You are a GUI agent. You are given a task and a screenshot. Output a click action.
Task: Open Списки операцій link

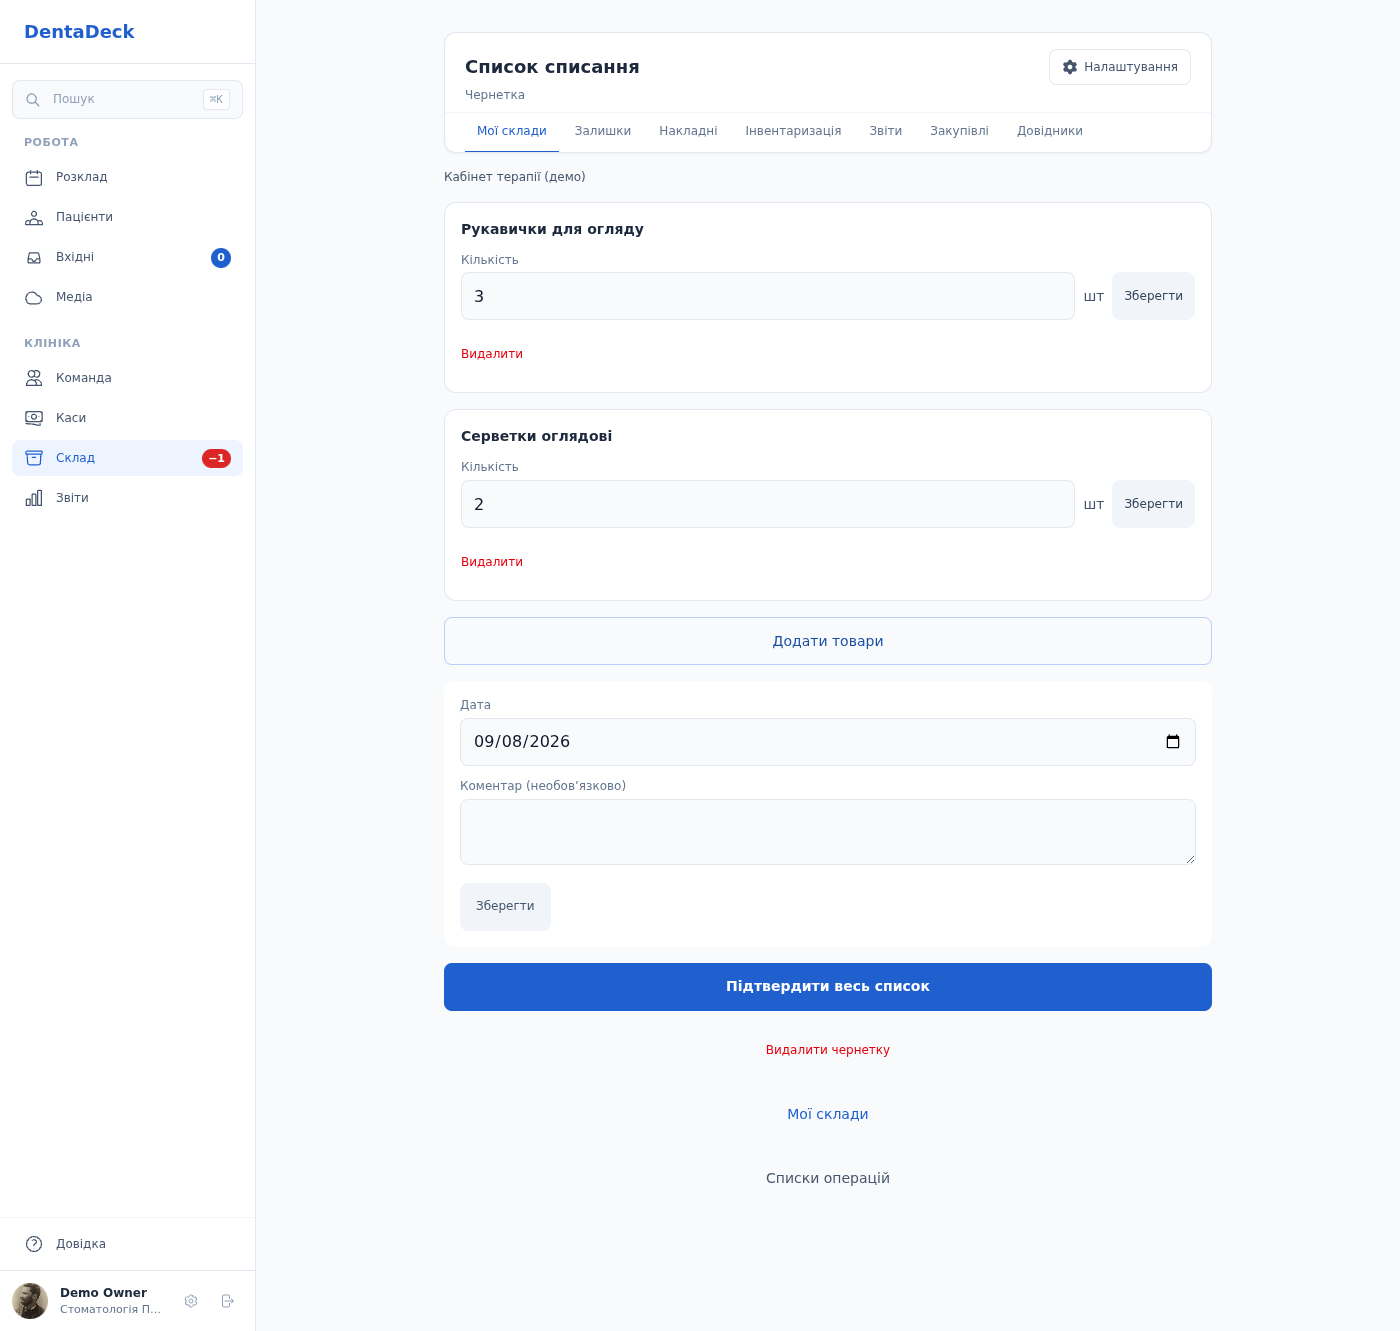coord(828,1178)
